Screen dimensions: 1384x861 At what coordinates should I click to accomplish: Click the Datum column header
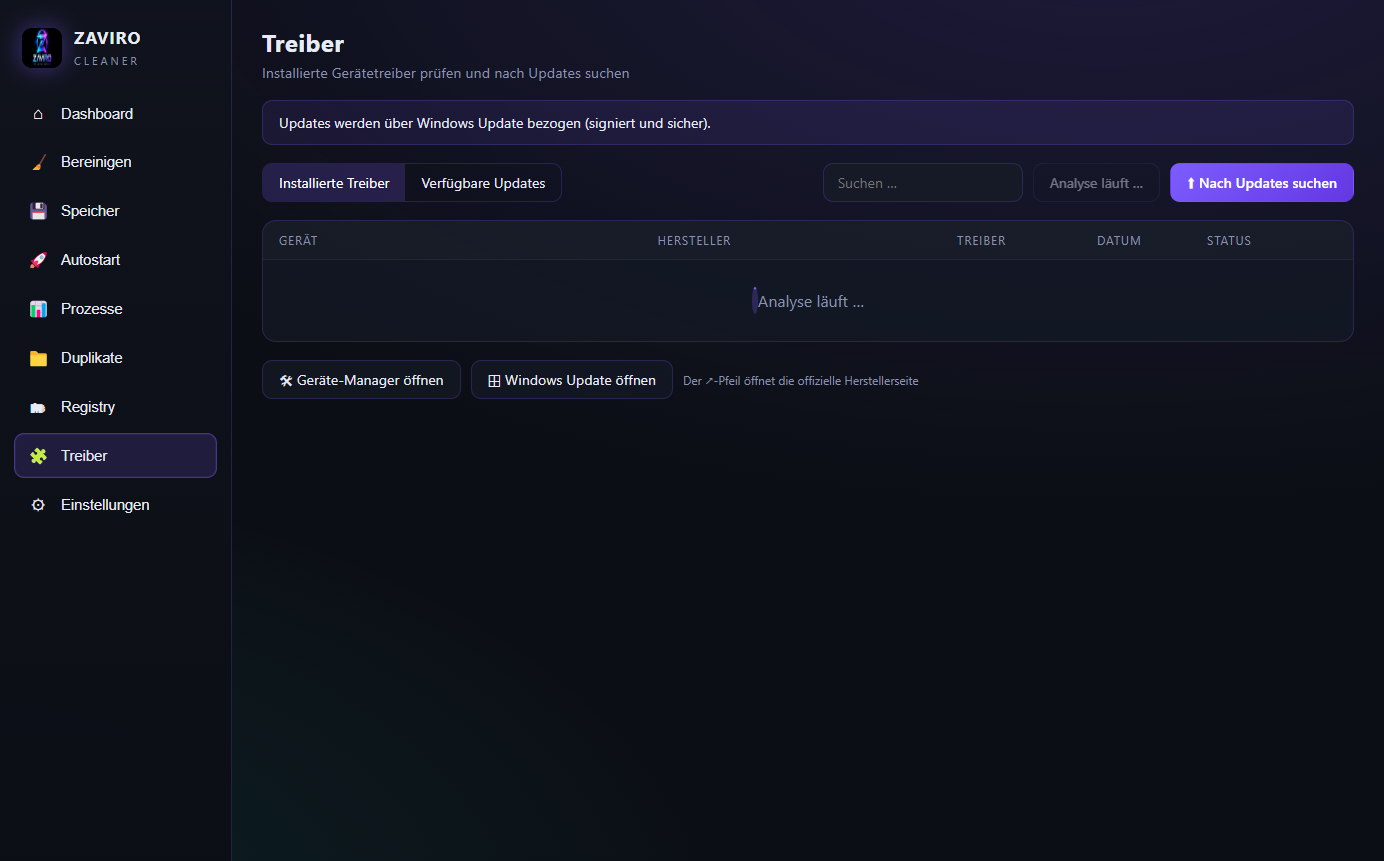(1119, 241)
